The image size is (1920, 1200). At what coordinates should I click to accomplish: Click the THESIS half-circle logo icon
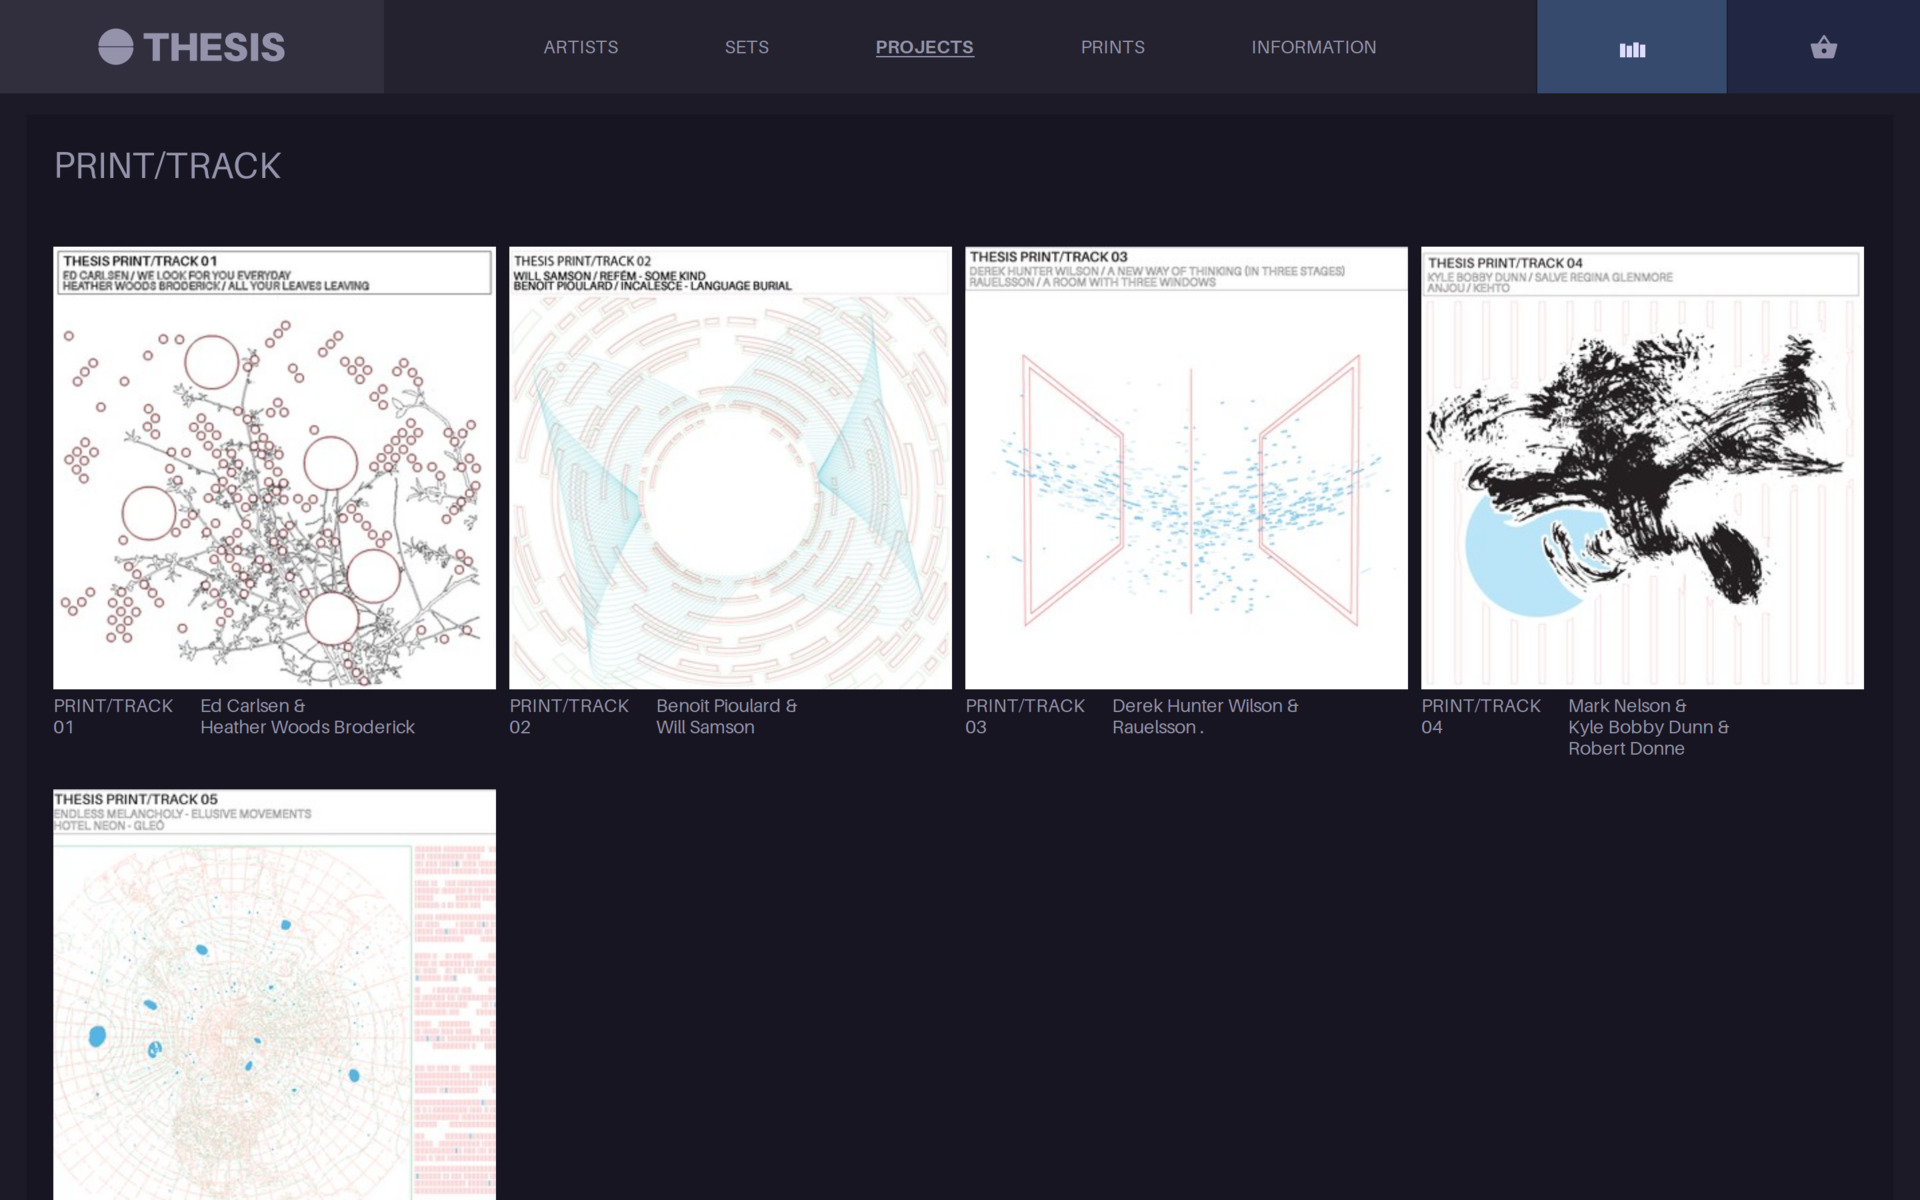pyautogui.click(x=116, y=47)
